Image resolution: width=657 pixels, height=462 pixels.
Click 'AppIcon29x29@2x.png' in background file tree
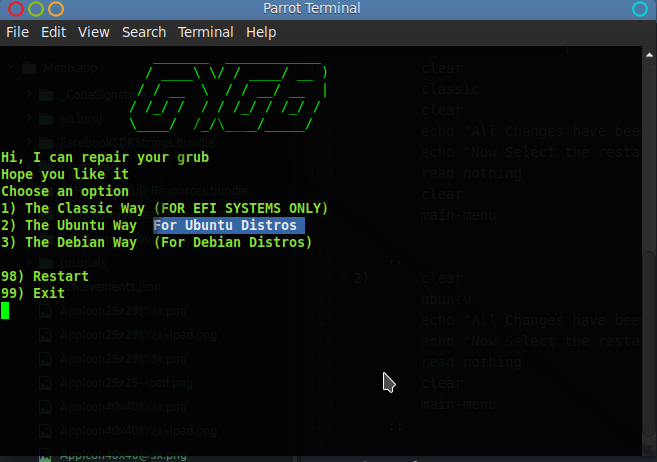coord(123,311)
